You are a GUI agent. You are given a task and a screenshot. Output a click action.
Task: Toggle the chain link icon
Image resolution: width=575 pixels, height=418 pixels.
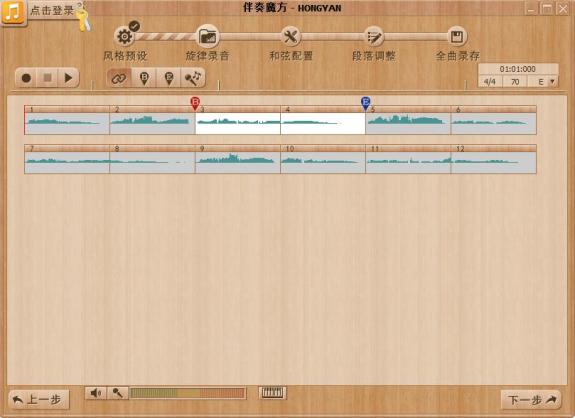pyautogui.click(x=119, y=78)
